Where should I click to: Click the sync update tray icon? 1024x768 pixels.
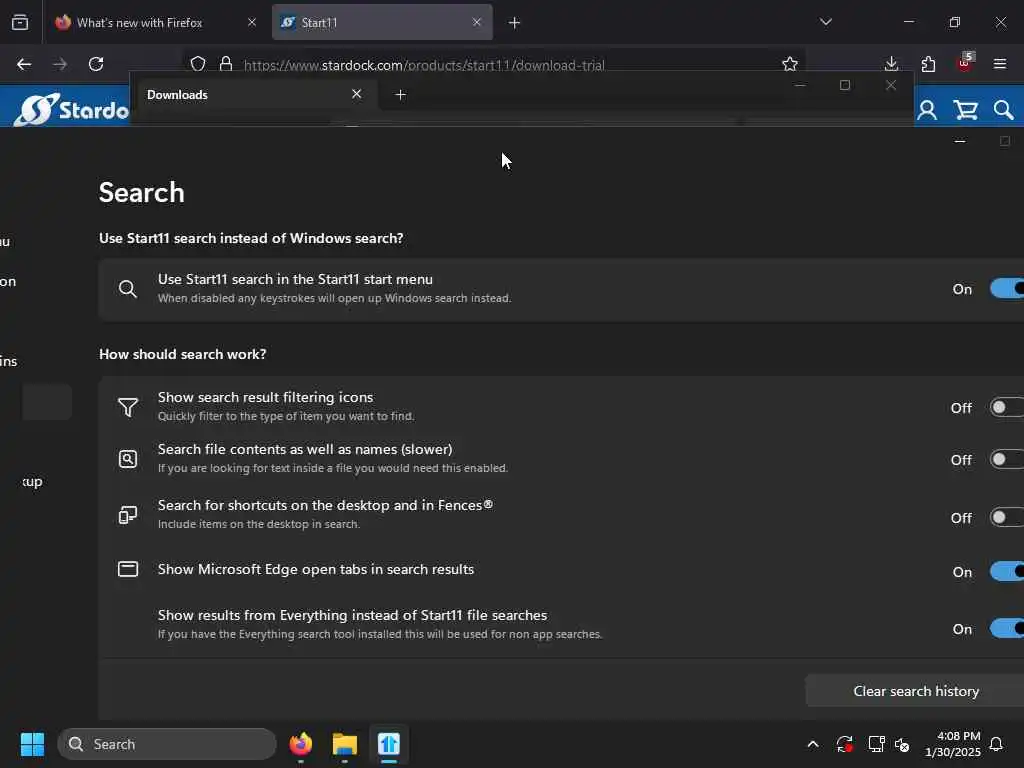(x=844, y=744)
